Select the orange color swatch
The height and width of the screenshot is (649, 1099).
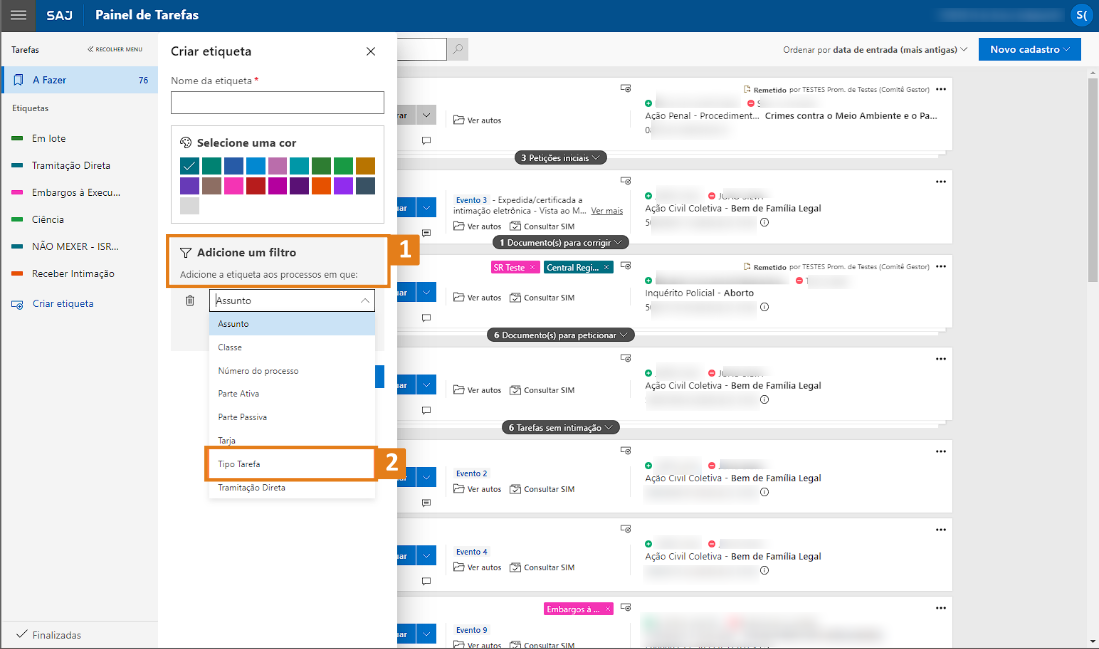coord(321,186)
